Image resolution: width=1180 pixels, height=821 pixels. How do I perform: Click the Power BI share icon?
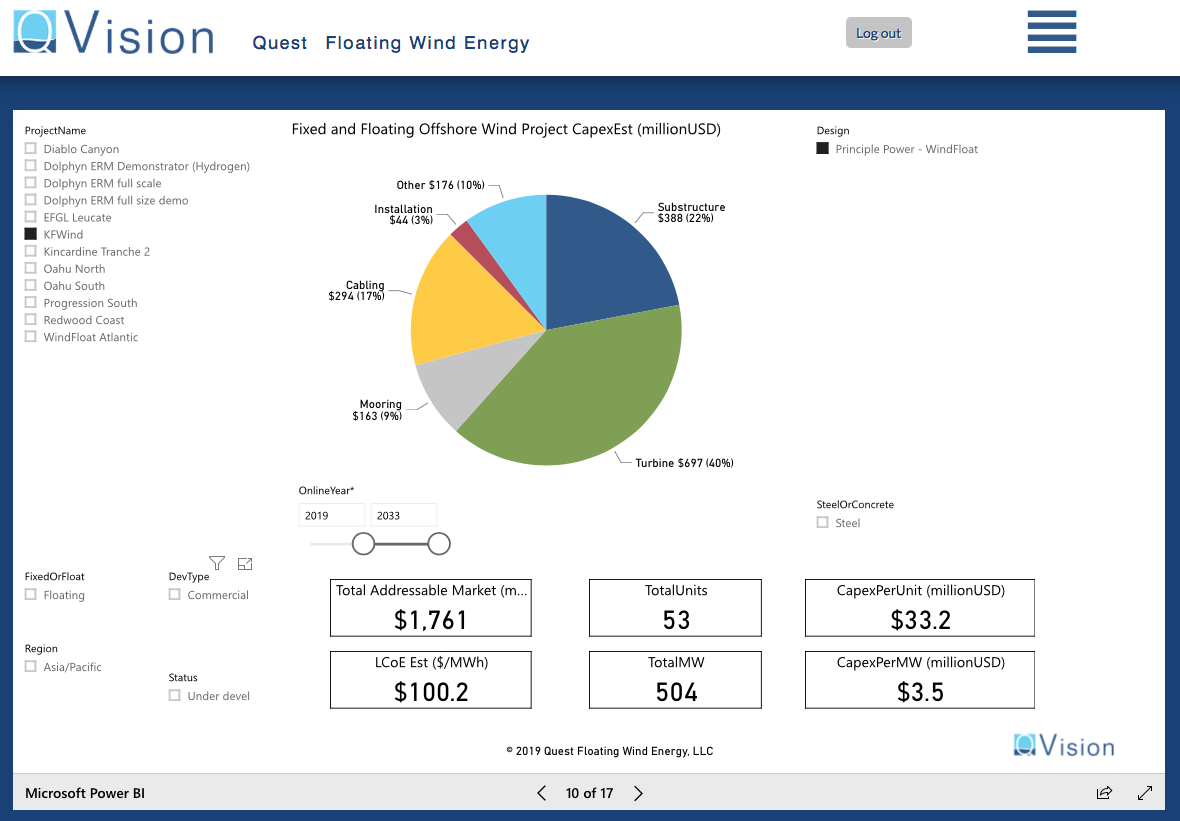(1104, 792)
